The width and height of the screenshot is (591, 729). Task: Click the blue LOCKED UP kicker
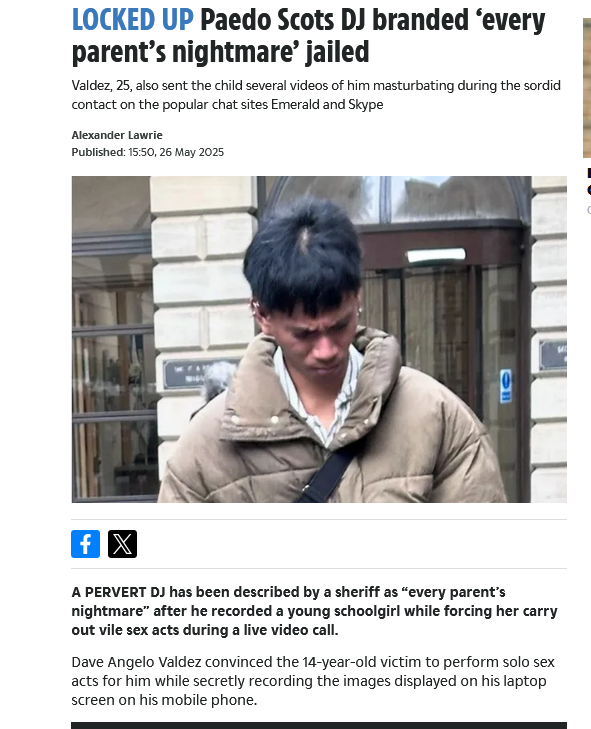tap(133, 20)
